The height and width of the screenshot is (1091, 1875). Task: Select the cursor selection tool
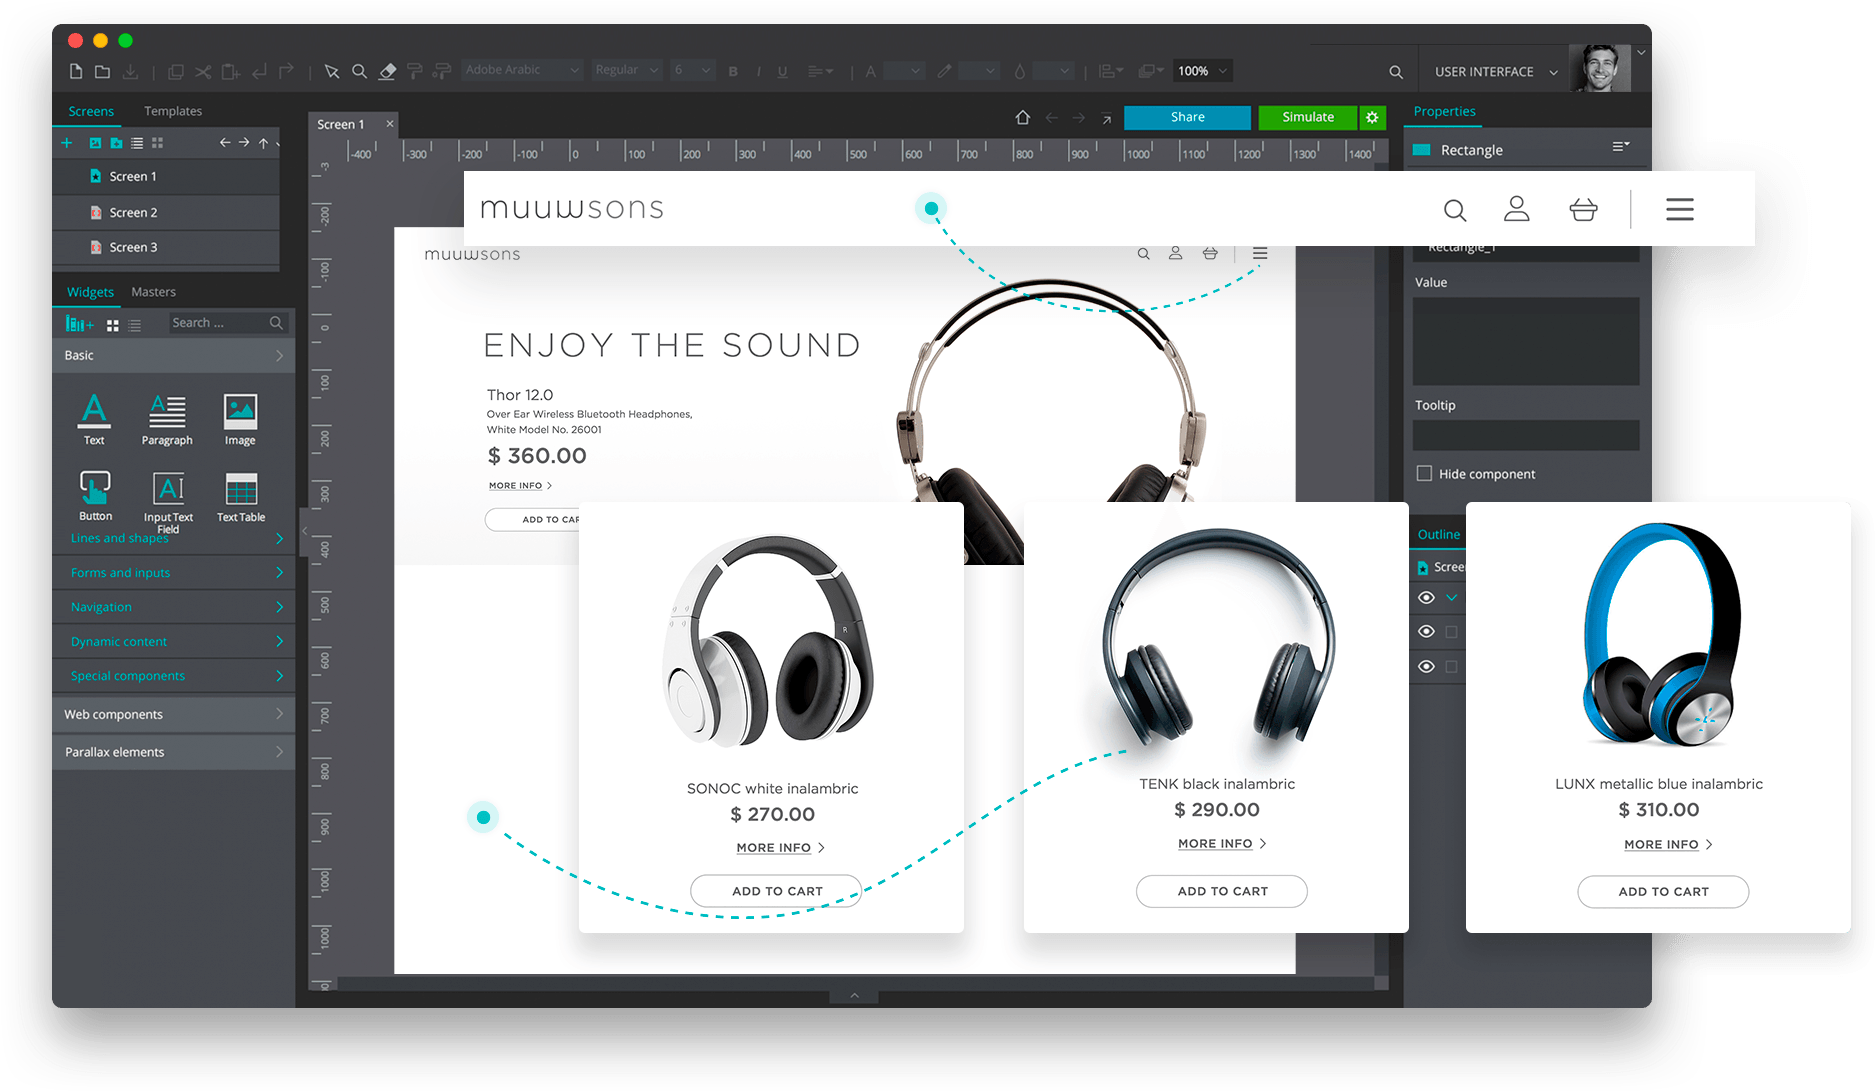332,70
